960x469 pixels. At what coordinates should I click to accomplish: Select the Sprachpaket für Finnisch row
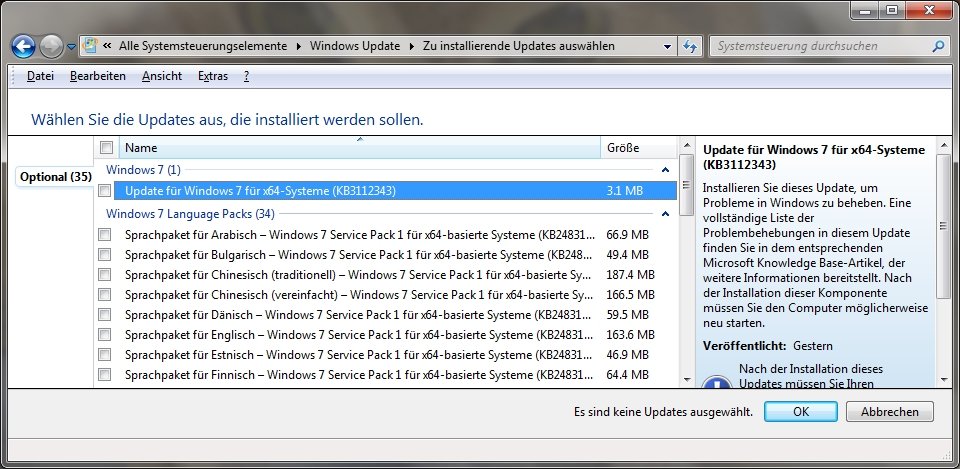click(395, 375)
